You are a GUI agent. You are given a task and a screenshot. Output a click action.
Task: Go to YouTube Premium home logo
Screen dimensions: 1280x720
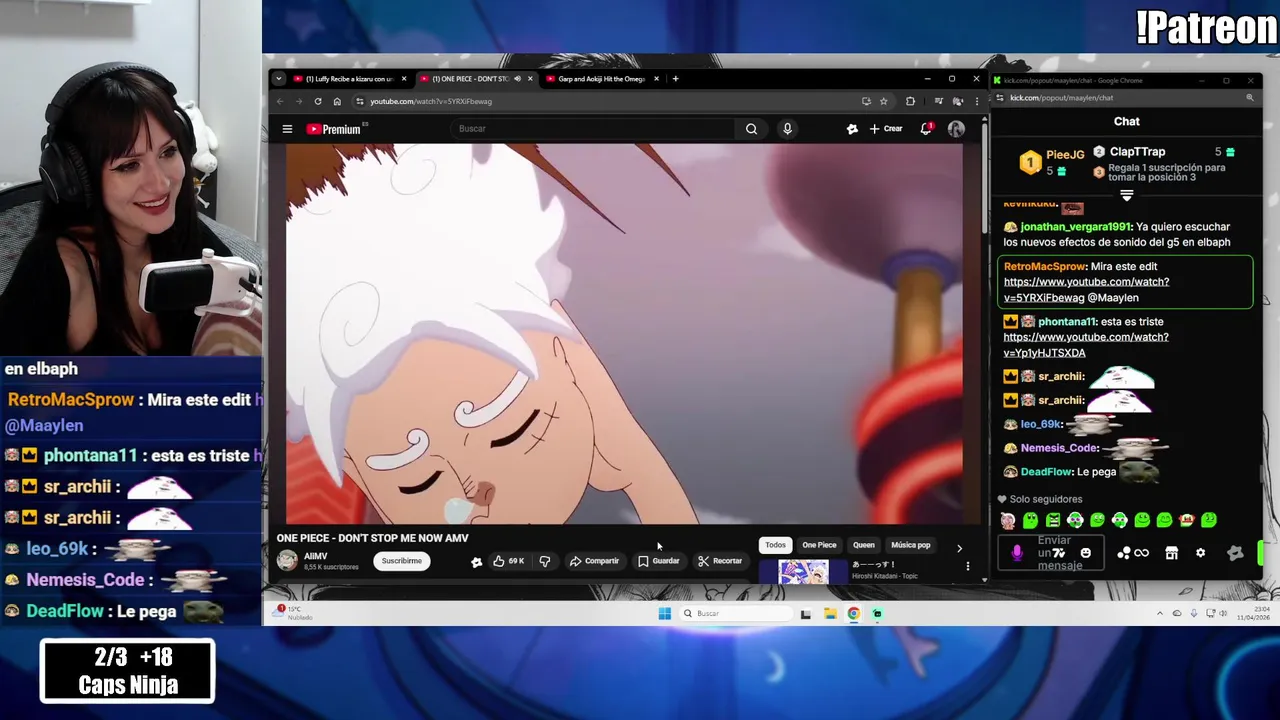[x=335, y=129]
